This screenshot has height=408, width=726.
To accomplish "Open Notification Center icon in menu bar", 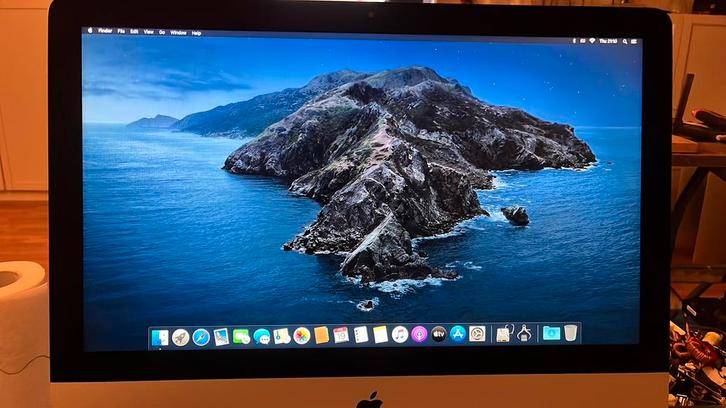I will tap(634, 42).
